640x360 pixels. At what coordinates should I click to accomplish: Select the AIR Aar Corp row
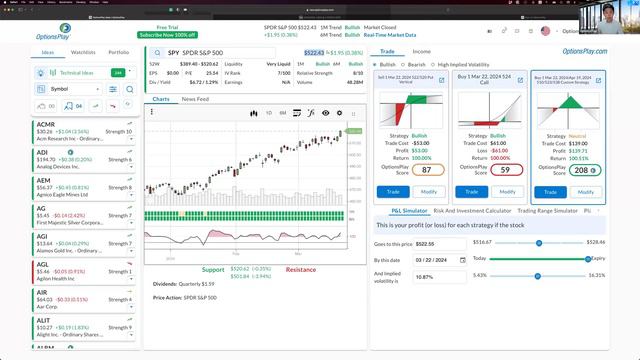point(84,300)
